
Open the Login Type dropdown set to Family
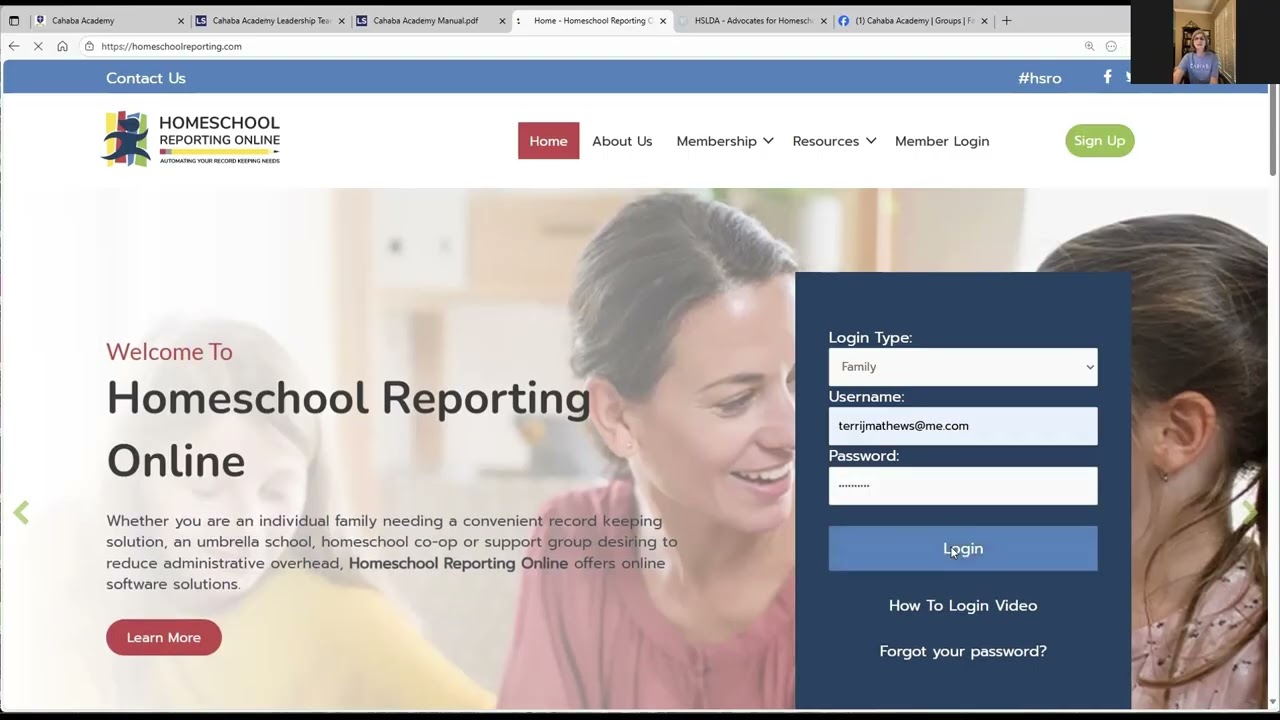(x=963, y=367)
